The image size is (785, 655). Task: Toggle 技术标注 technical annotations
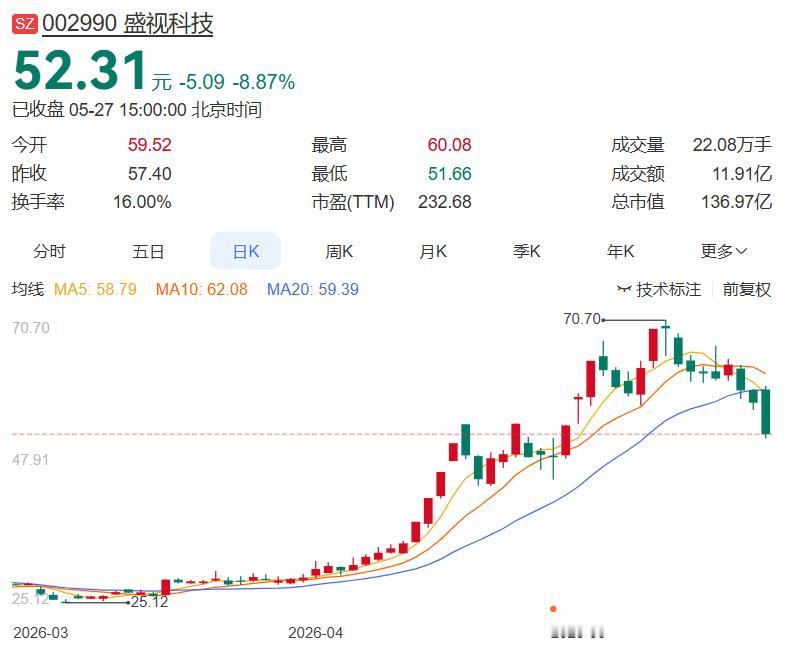[x=668, y=289]
